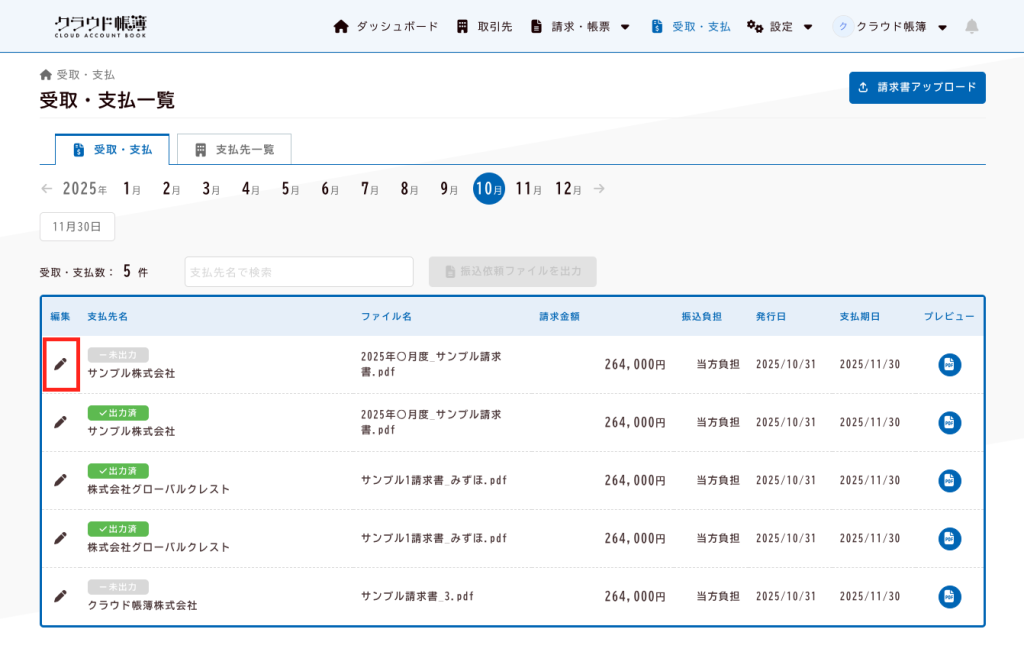The image size is (1024, 655).
Task: Edit the first サンプル株式会社 row with pencil icon
Action: pyautogui.click(x=60, y=364)
